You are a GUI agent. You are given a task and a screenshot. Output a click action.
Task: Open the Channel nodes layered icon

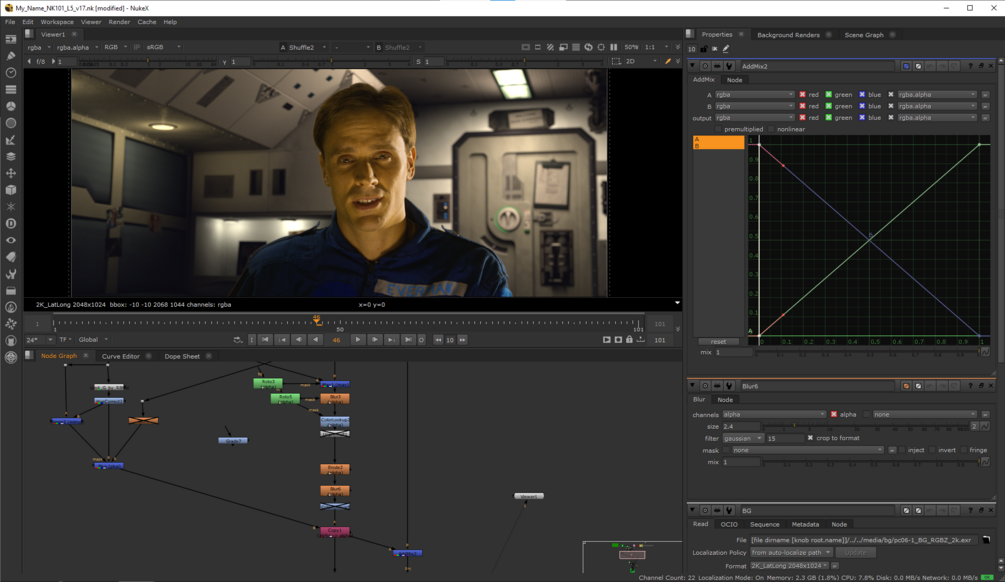(11, 89)
